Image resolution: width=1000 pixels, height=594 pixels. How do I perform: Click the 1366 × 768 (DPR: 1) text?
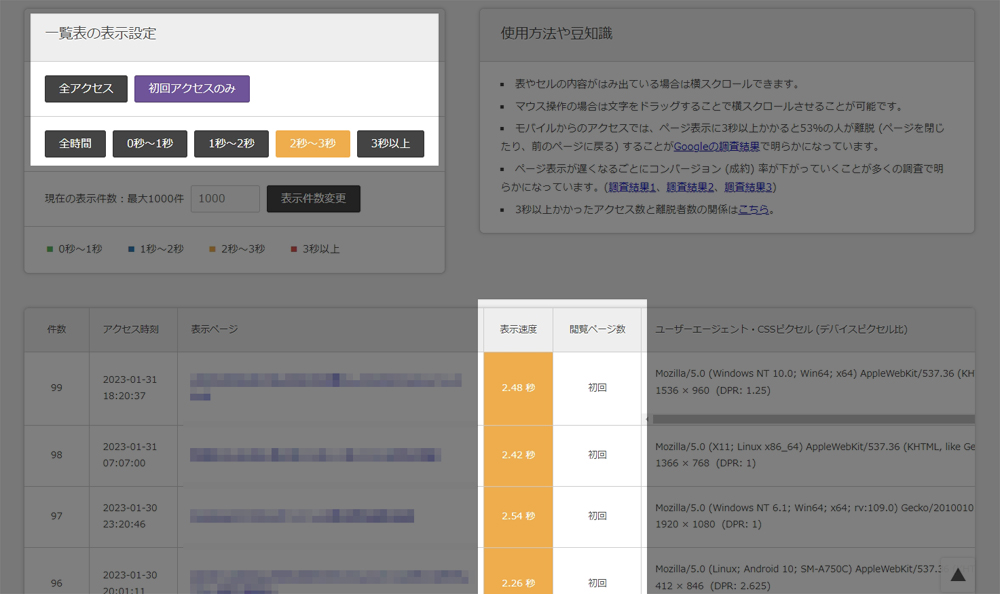click(705, 463)
